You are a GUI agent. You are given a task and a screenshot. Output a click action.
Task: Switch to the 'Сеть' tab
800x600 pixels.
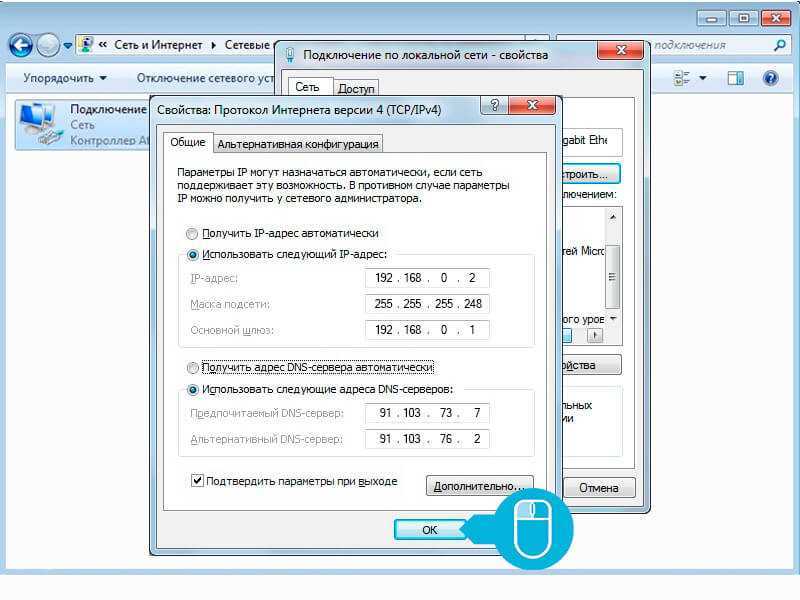tap(307, 87)
